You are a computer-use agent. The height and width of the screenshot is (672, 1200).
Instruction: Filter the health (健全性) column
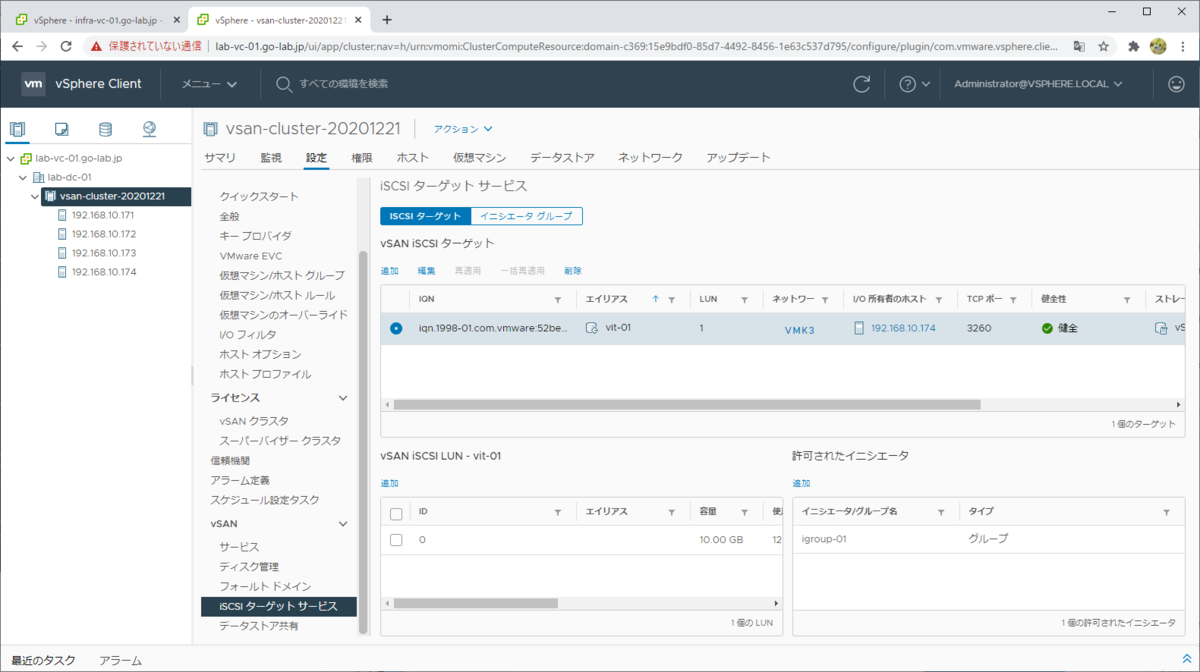tap(1127, 300)
